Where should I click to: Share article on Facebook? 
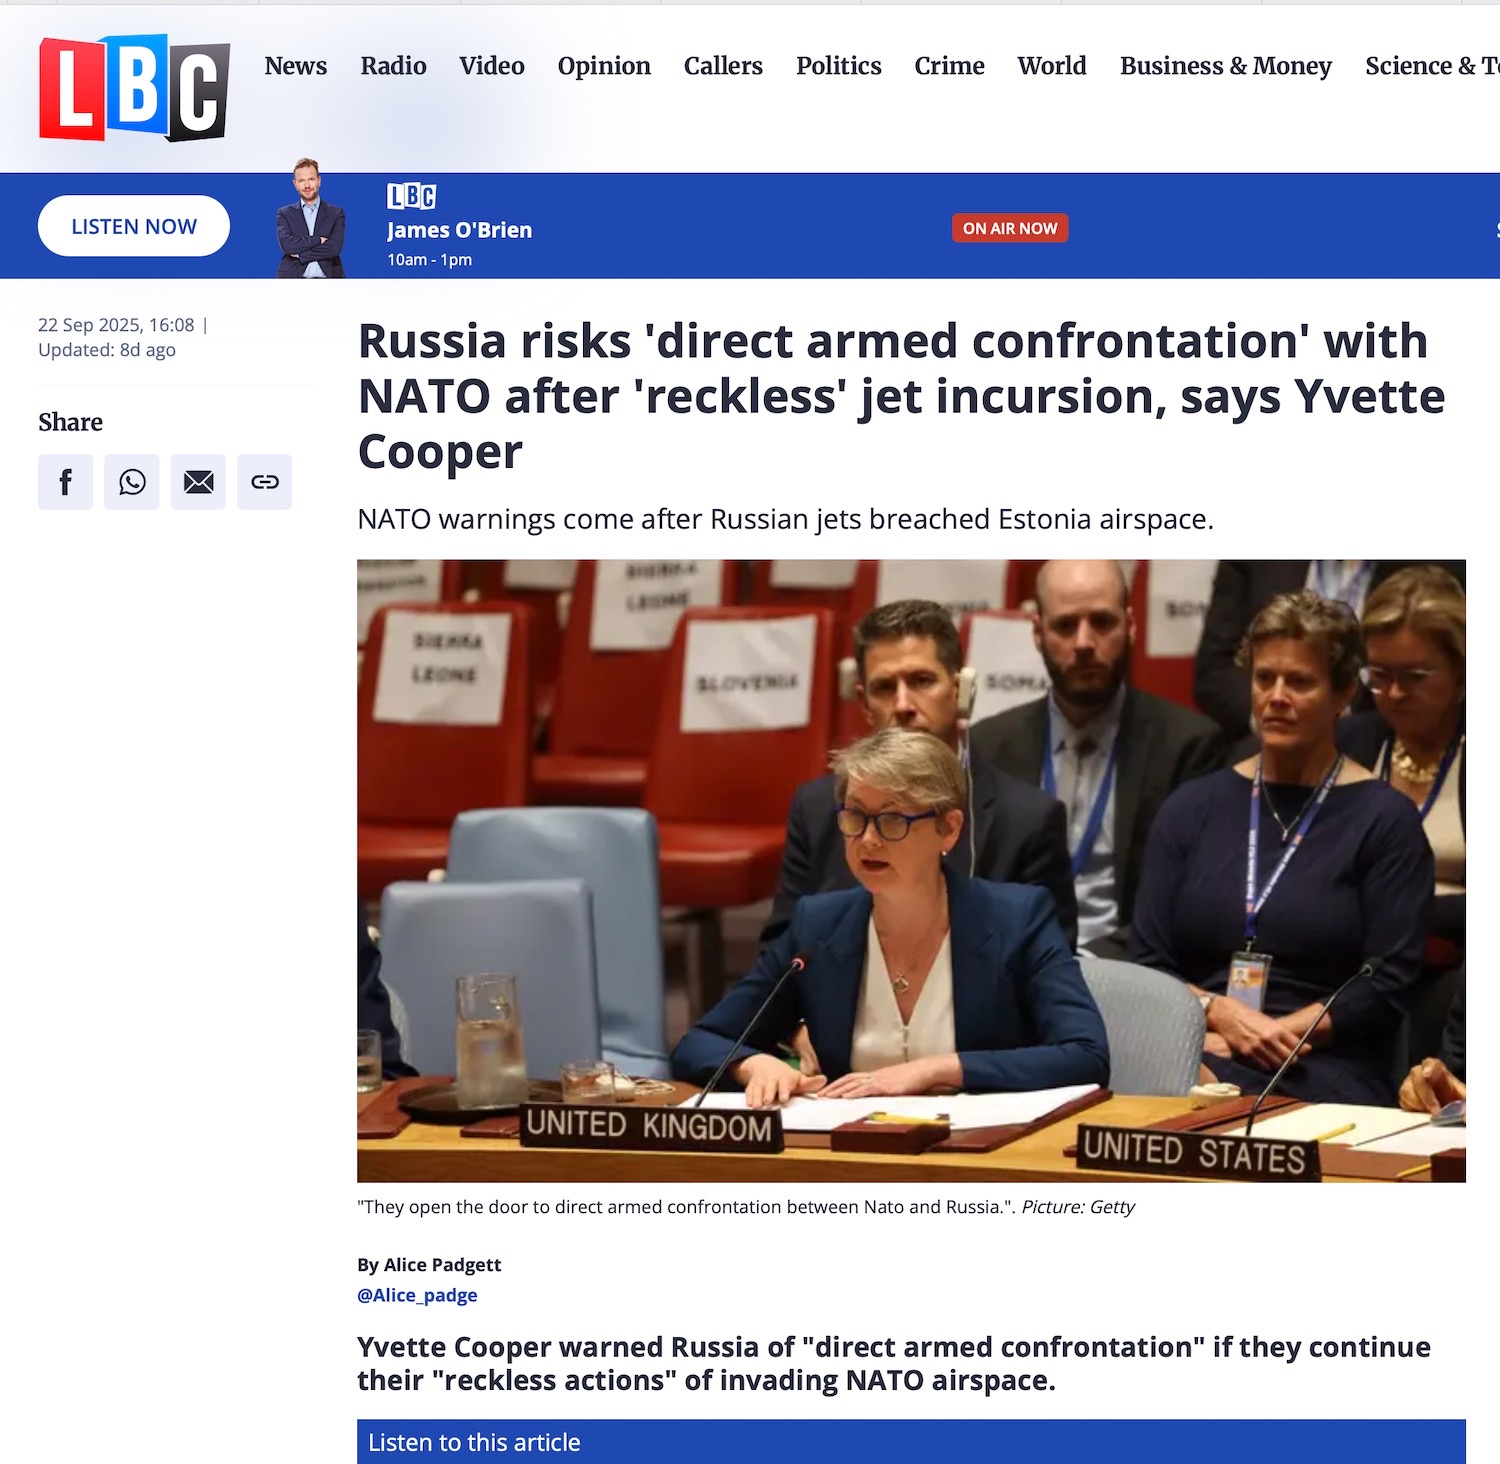click(x=66, y=482)
